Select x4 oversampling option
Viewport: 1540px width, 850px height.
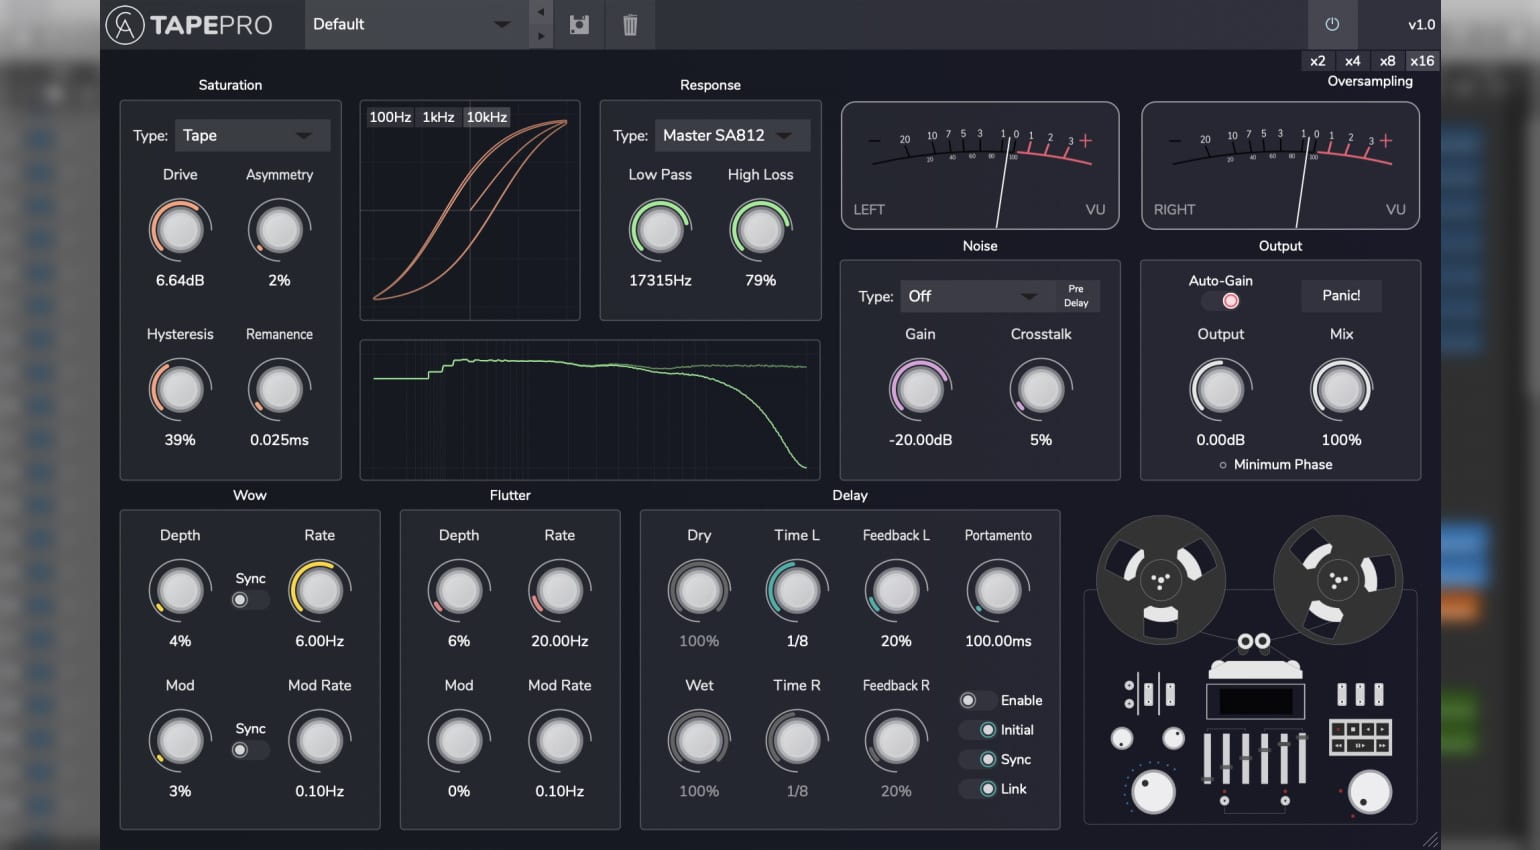point(1352,61)
